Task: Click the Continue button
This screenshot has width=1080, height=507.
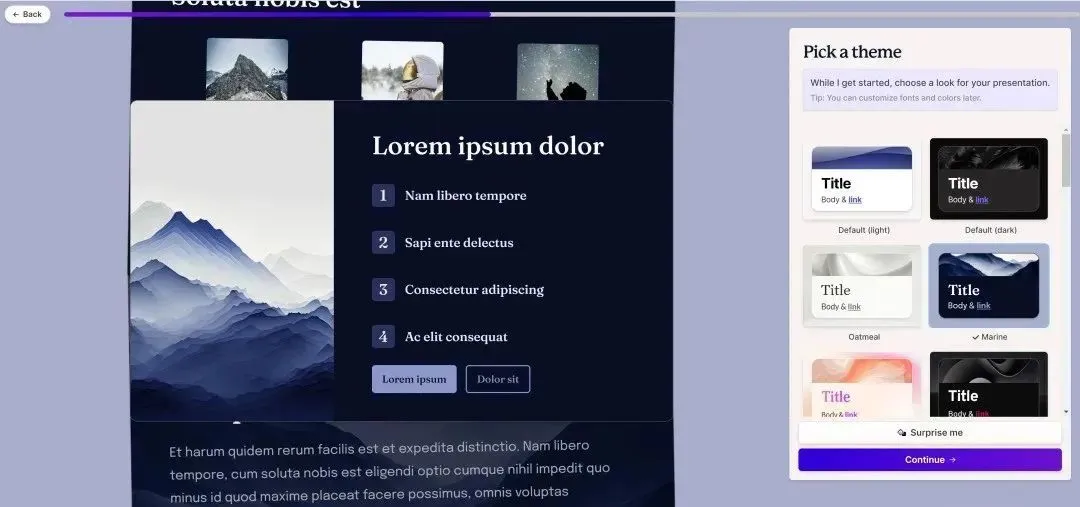Action: (930, 459)
